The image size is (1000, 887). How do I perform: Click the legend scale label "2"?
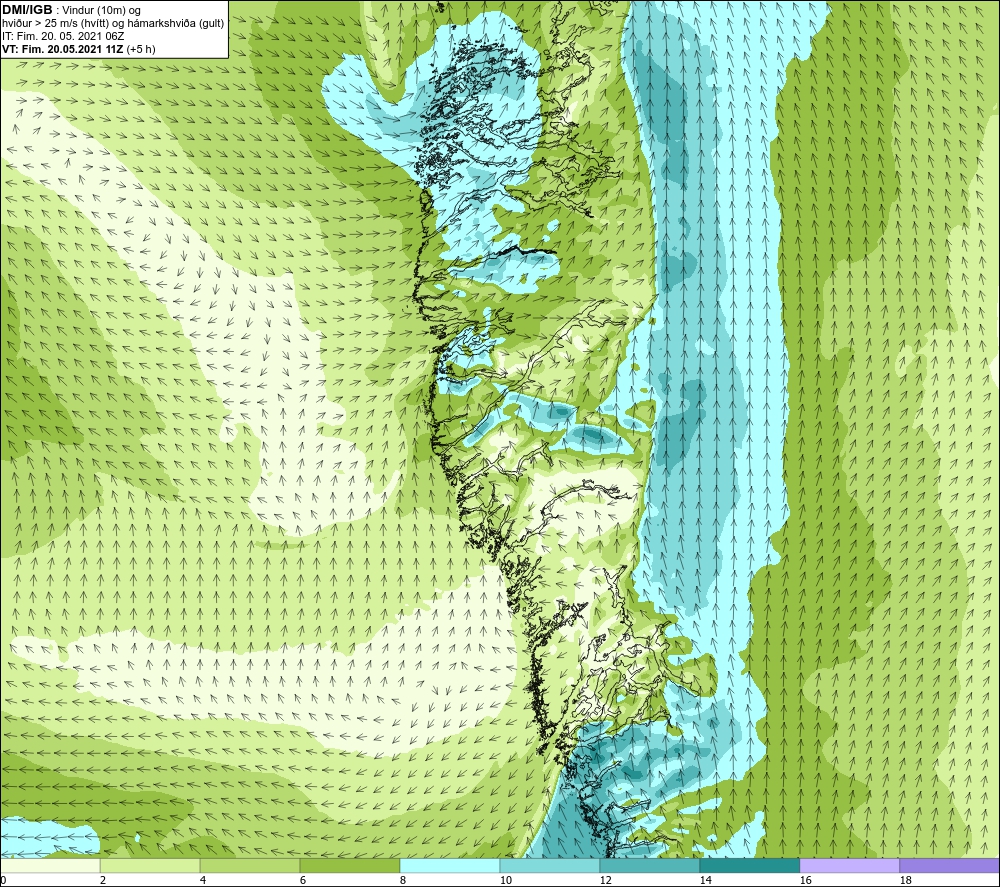point(103,881)
